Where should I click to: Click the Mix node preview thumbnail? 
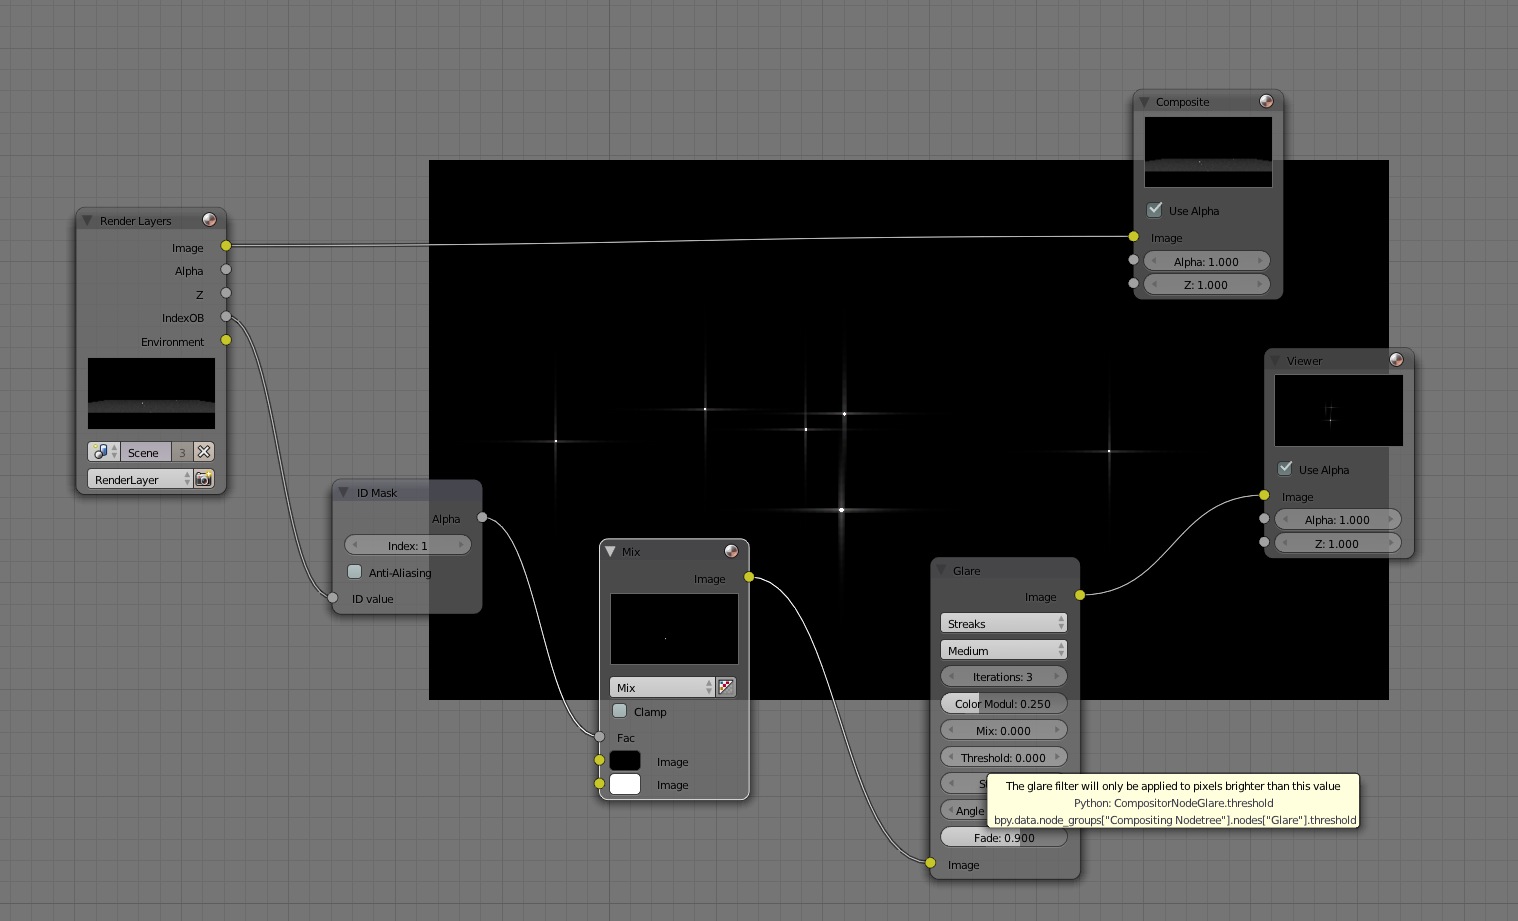coord(674,629)
